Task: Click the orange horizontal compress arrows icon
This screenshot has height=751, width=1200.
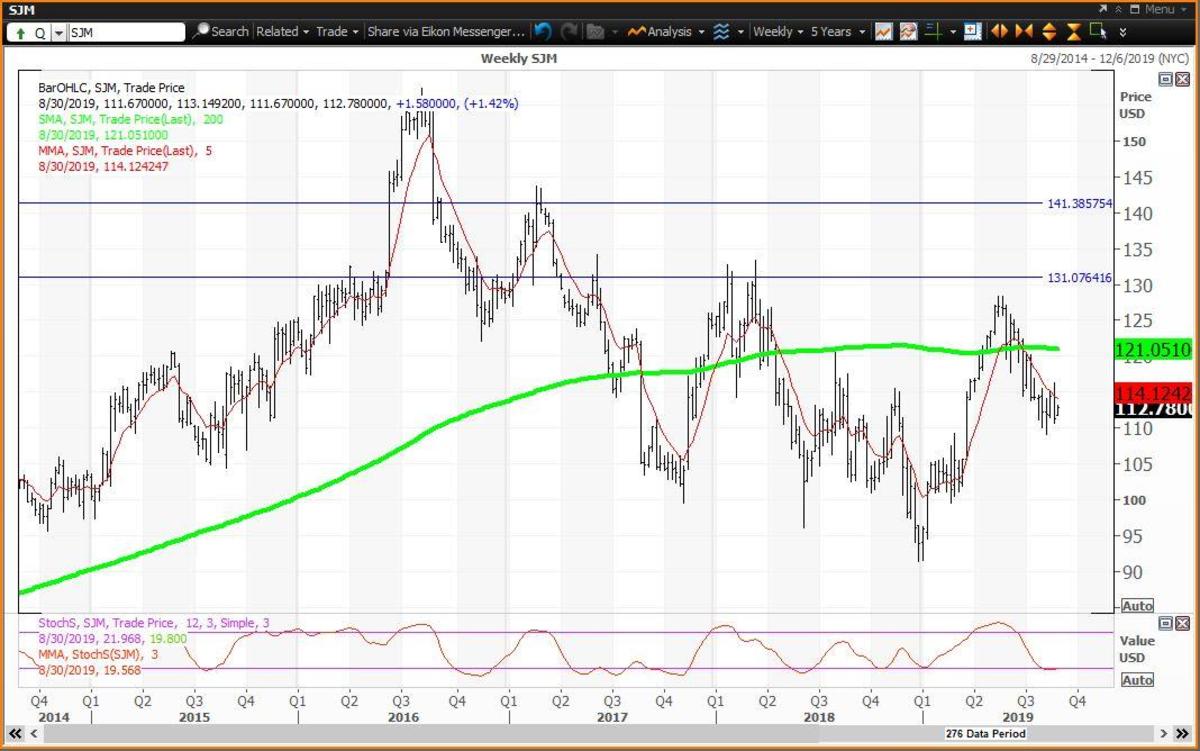Action: [1027, 32]
